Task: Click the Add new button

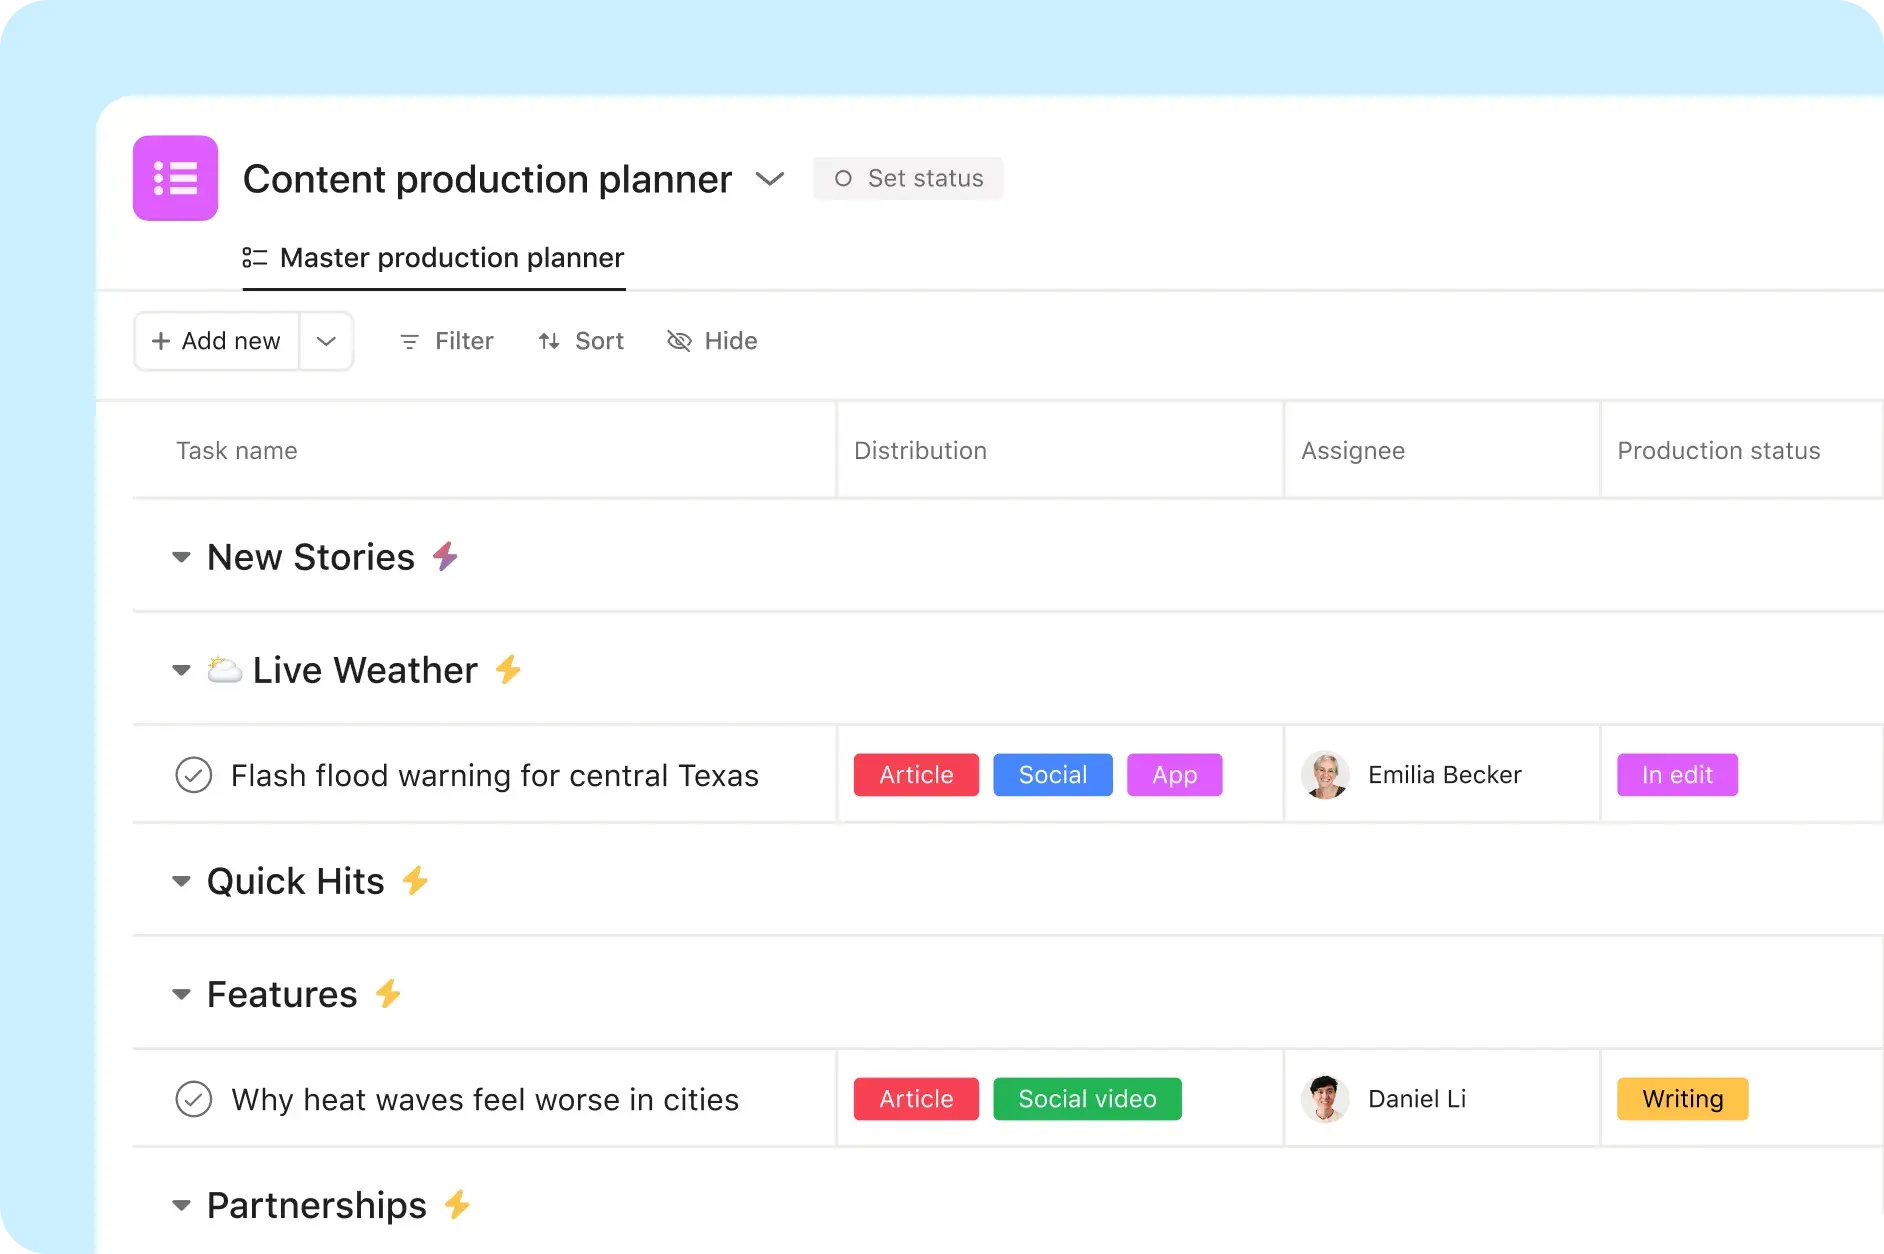Action: tap(214, 341)
